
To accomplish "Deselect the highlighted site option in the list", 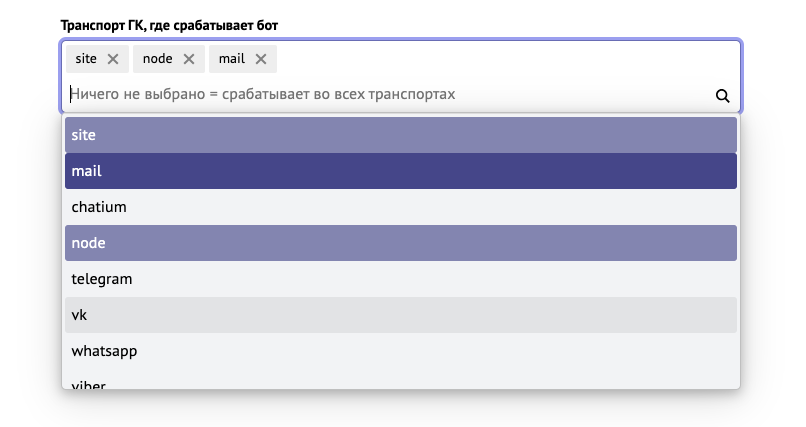I will tap(400, 135).
